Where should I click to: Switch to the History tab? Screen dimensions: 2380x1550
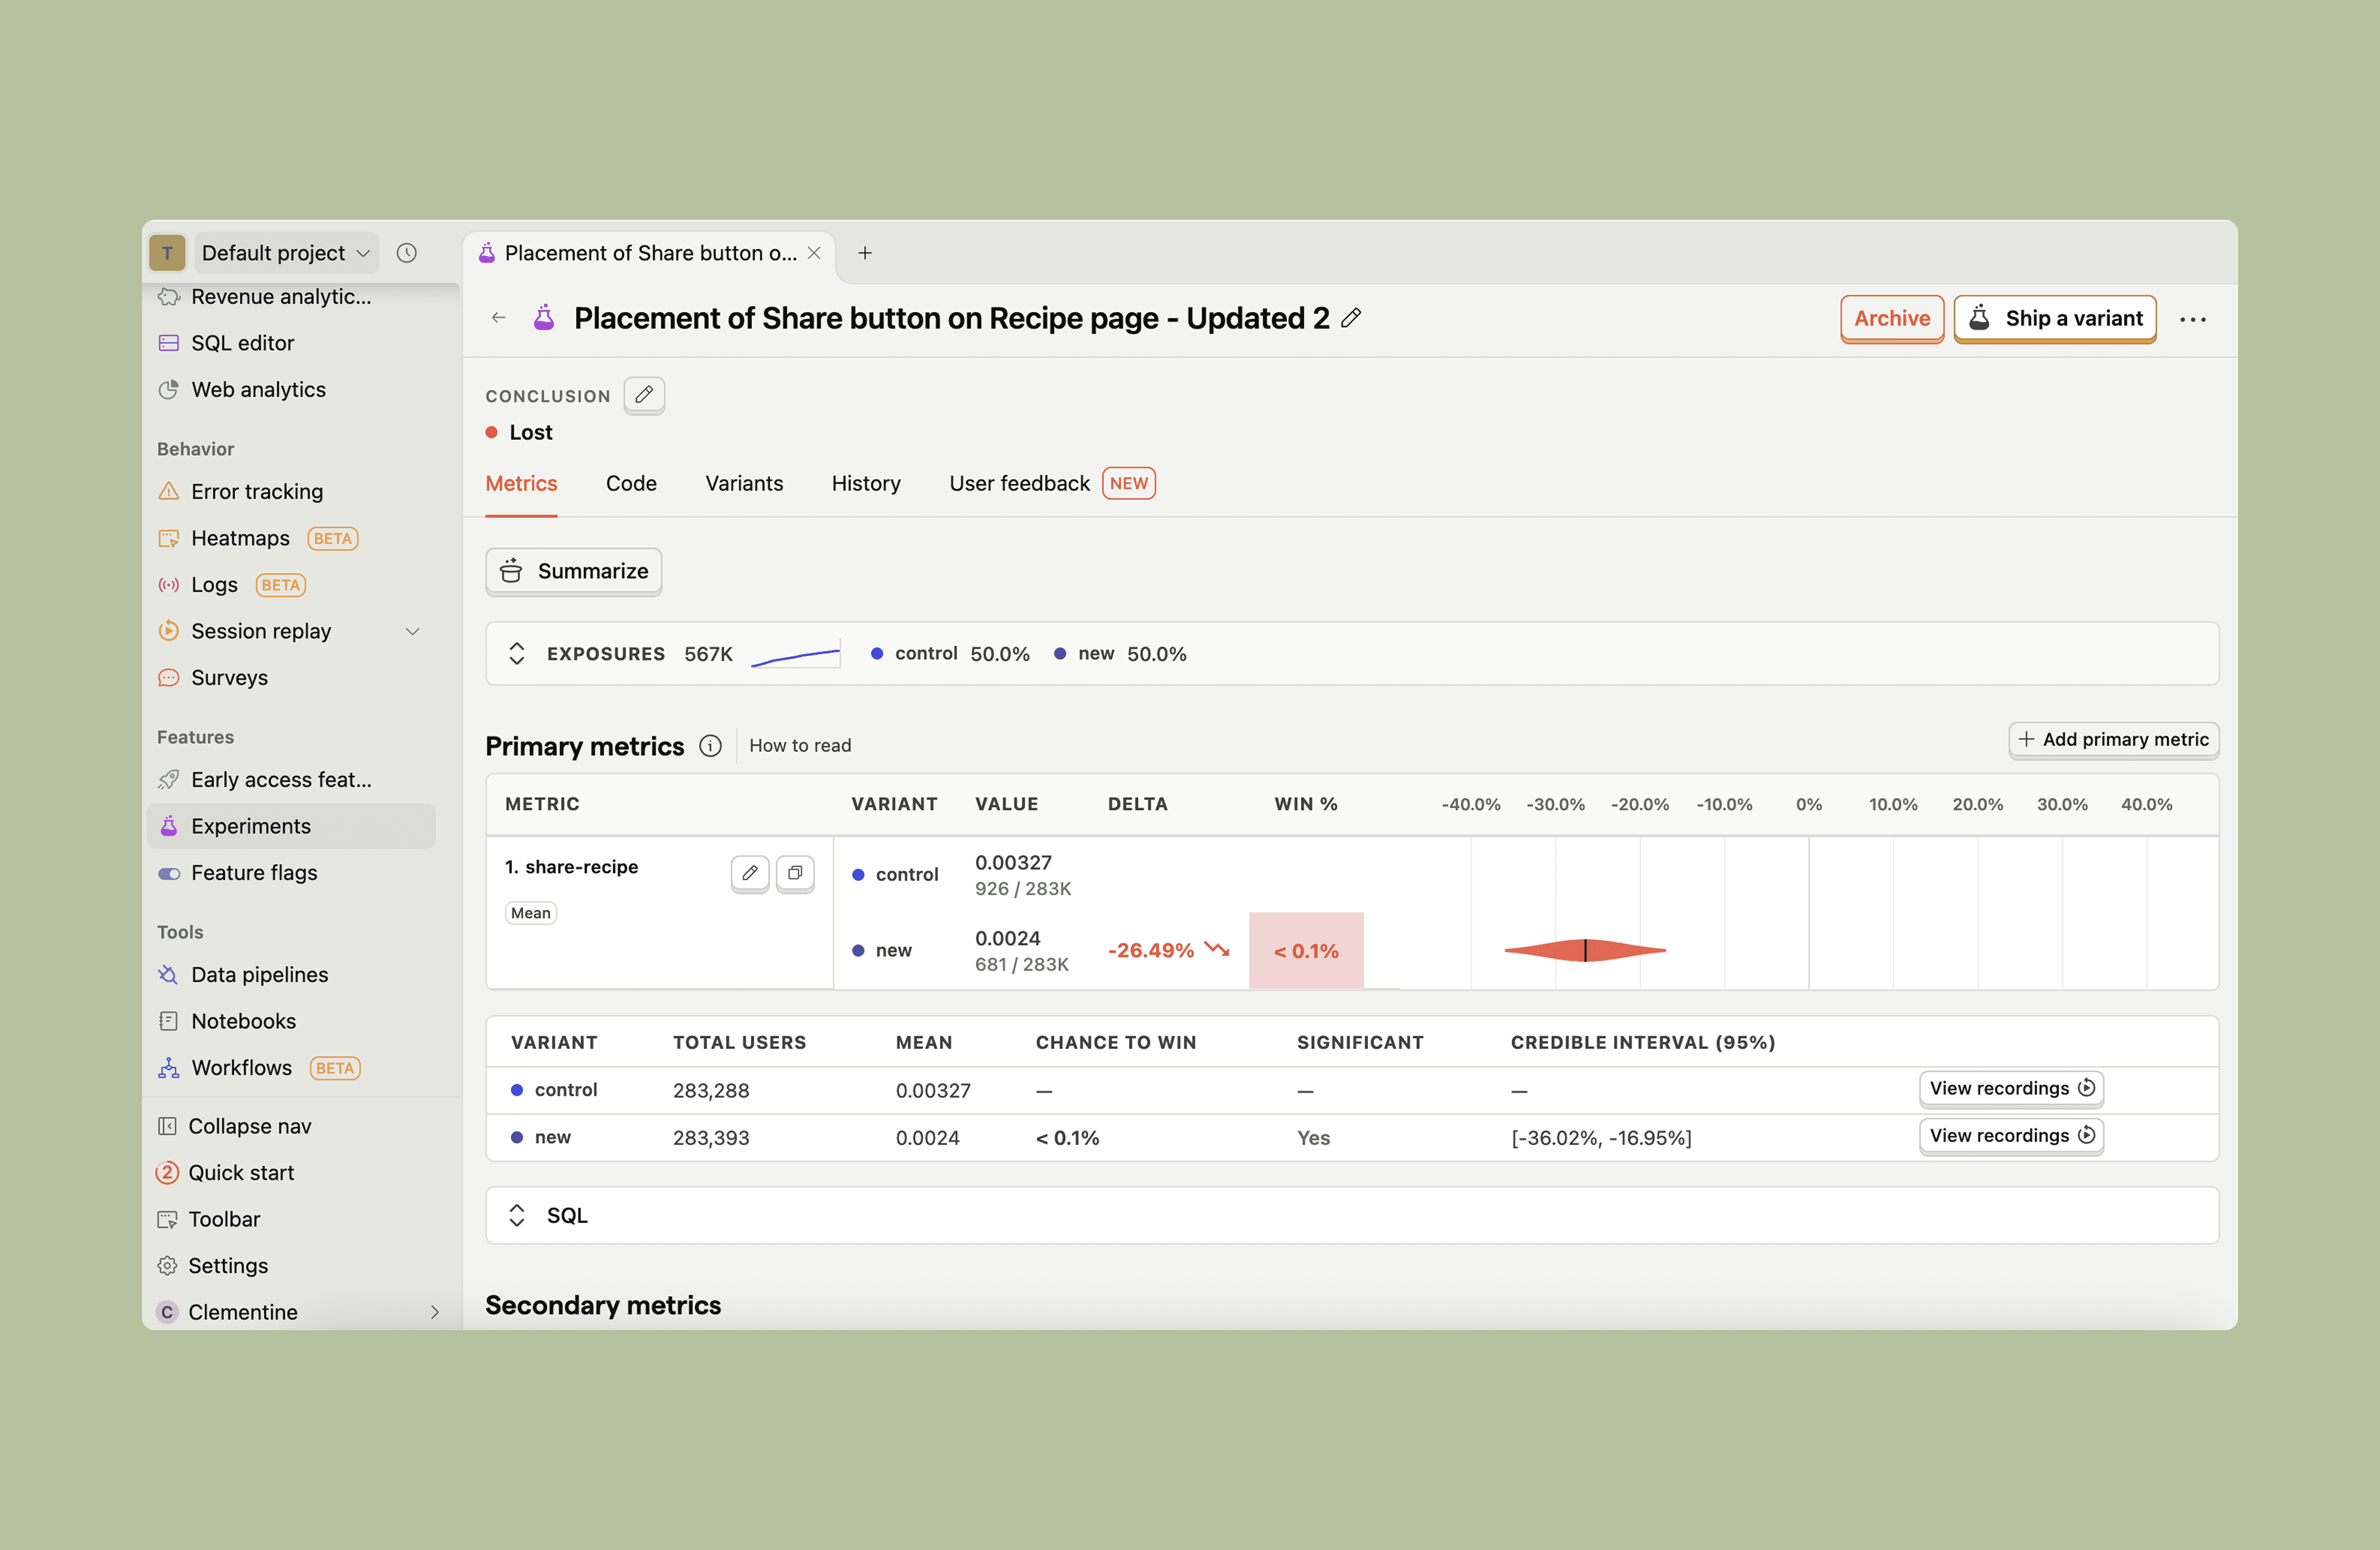[866, 484]
